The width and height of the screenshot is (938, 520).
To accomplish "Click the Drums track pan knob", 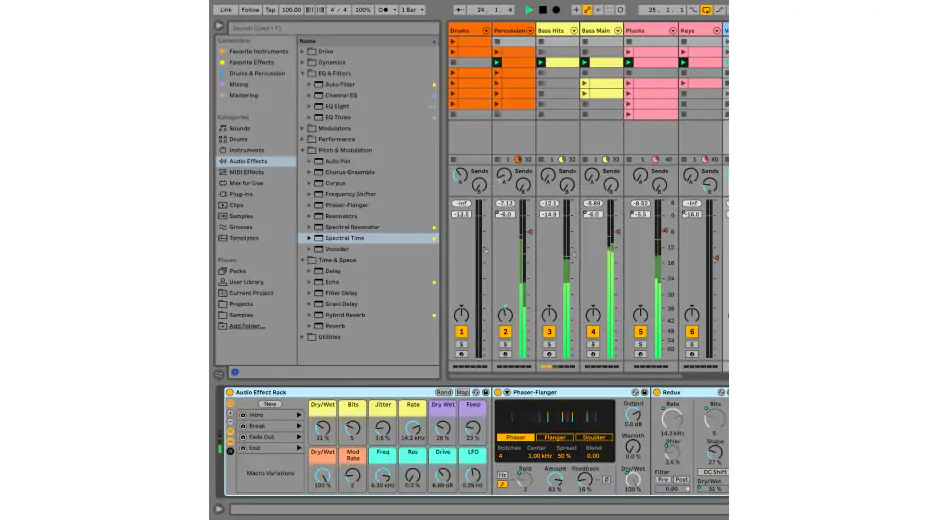I will pyautogui.click(x=461, y=315).
